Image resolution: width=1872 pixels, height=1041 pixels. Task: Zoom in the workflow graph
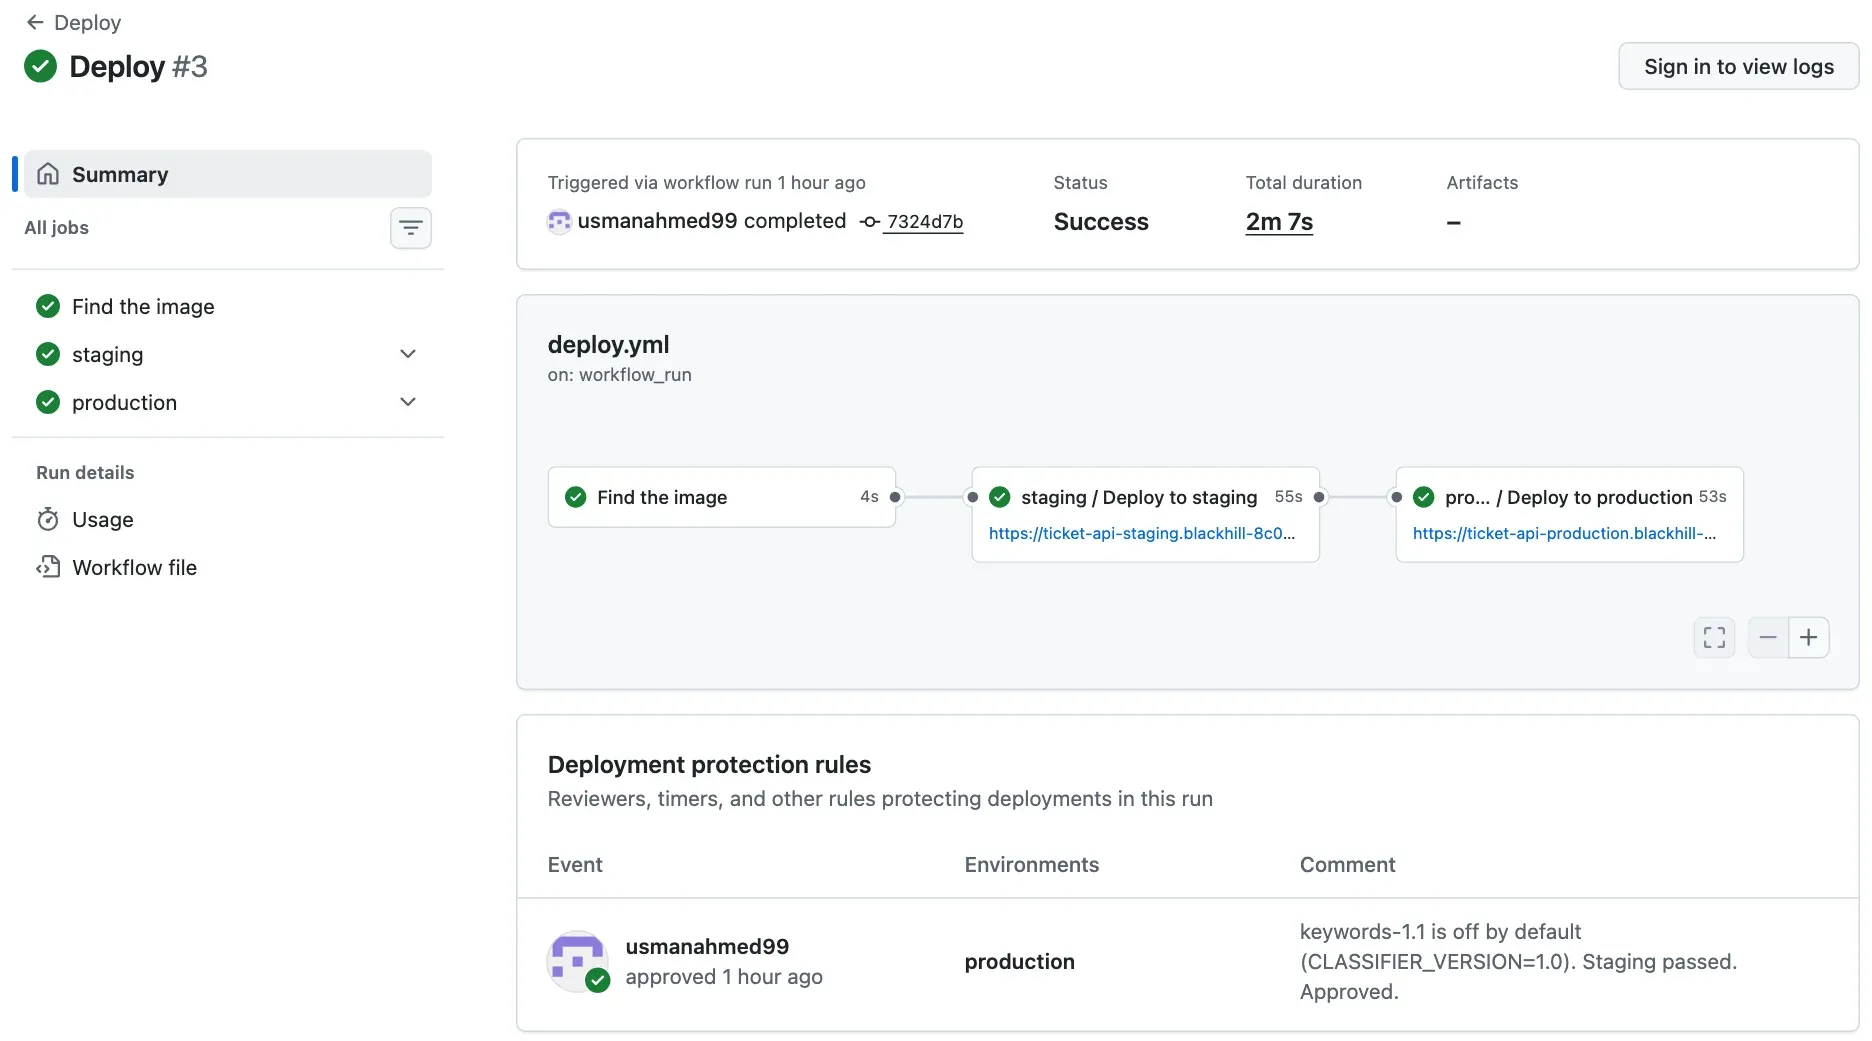(1809, 637)
